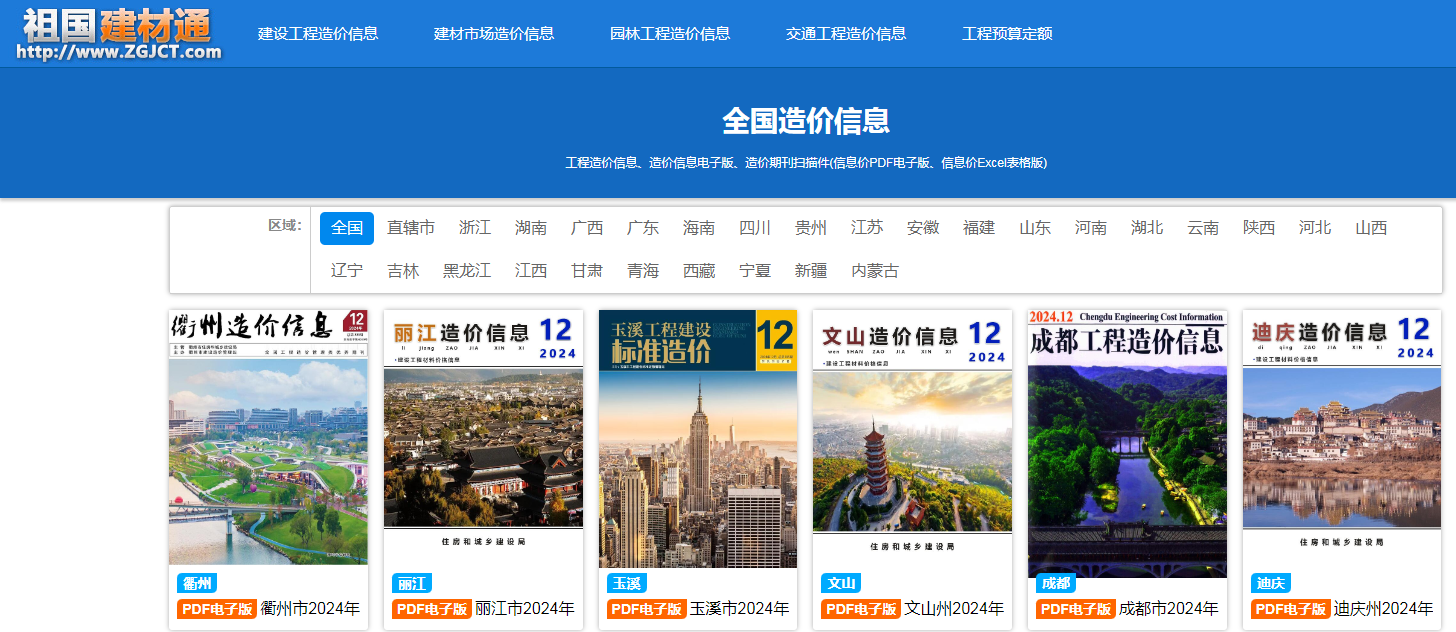
Task: Click the PDF电子版 badge beside 成都市2024年
Action: point(1076,608)
